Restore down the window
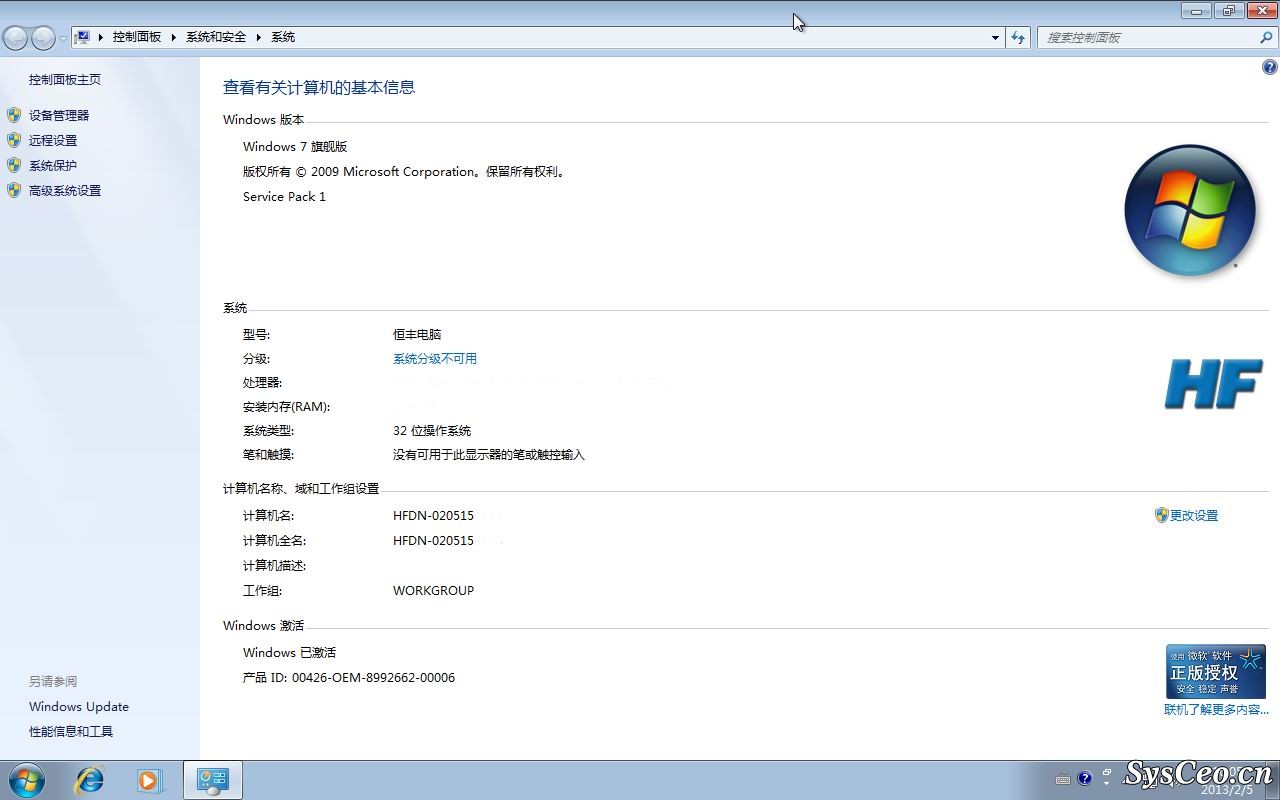1280x800 pixels. pyautogui.click(x=1228, y=11)
